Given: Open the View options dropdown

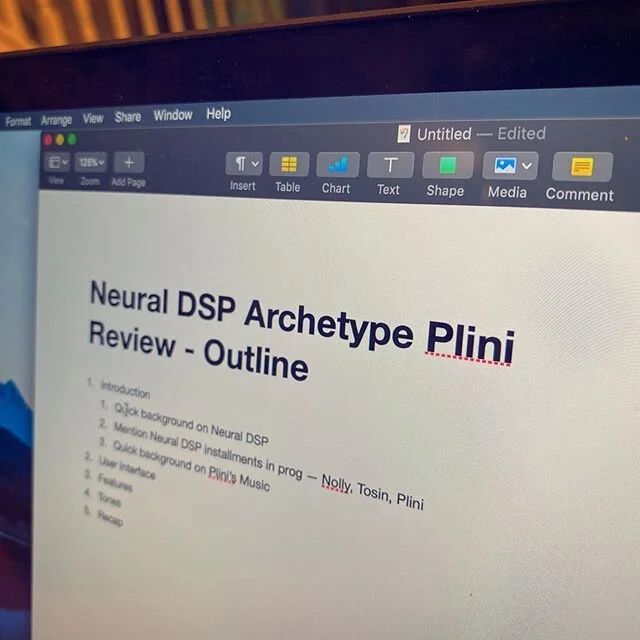Looking at the screenshot, I should pos(58,162).
